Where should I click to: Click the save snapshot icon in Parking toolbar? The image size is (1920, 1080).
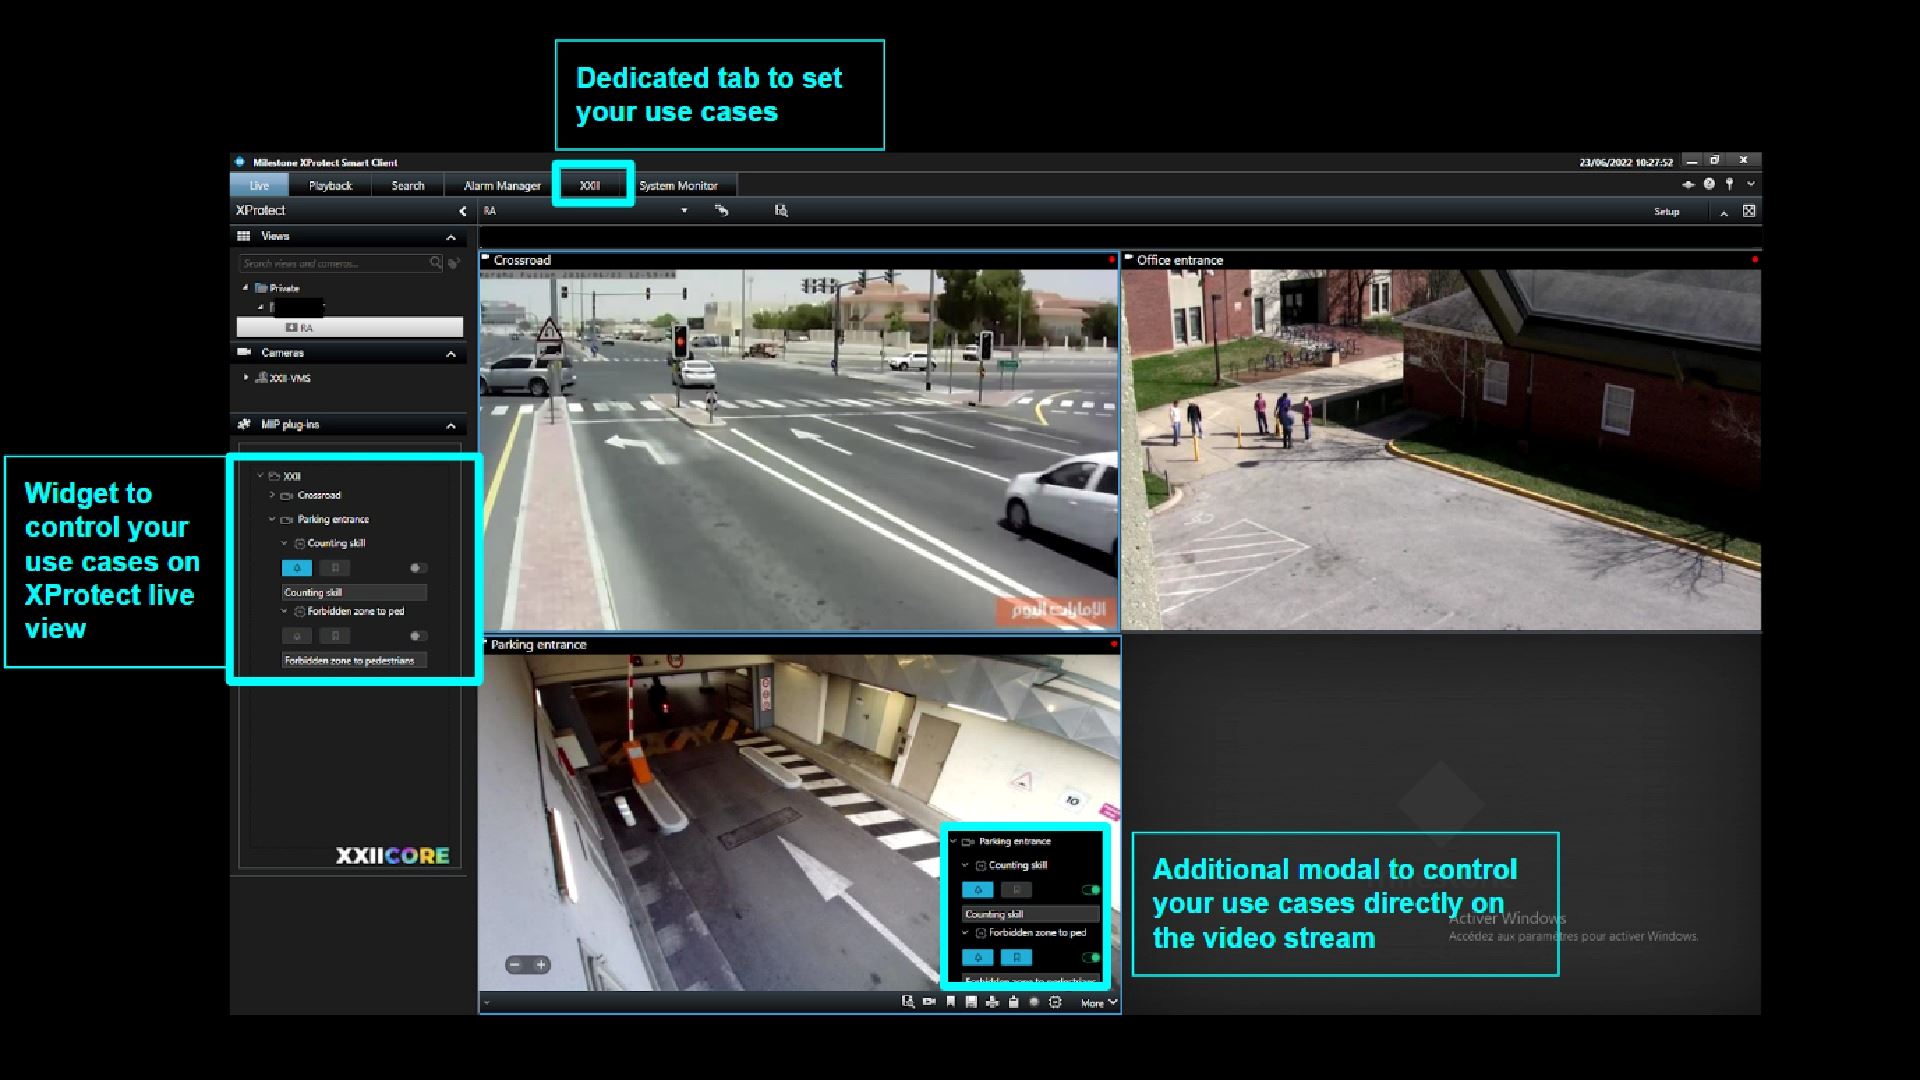pyautogui.click(x=971, y=1002)
